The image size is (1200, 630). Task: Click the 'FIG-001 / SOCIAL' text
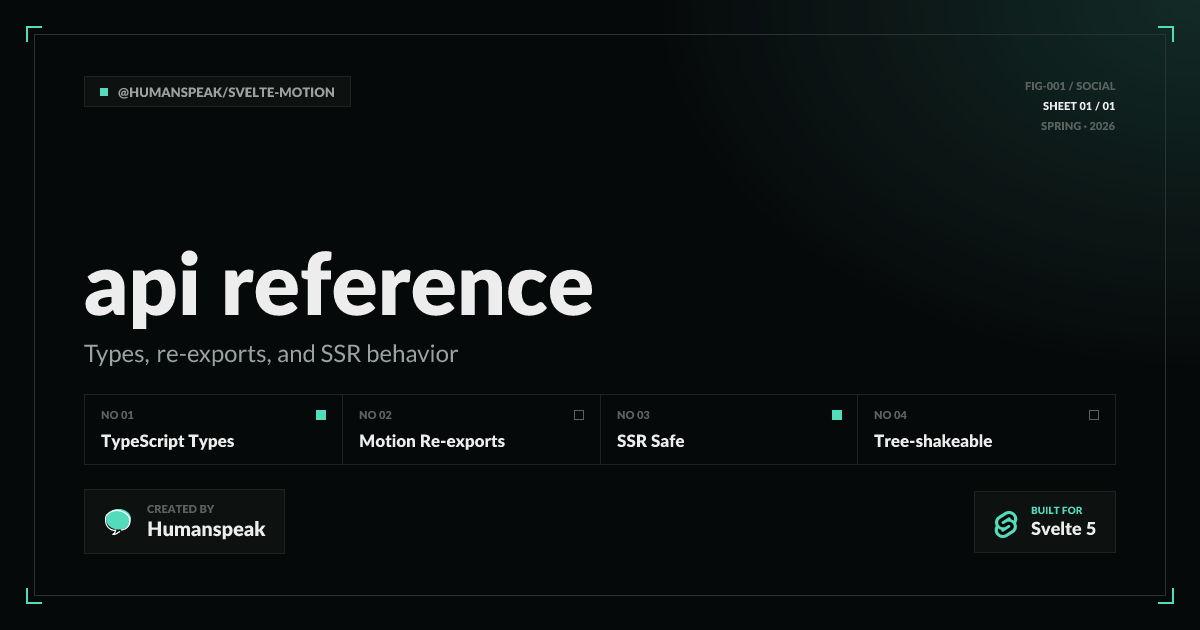point(1070,86)
